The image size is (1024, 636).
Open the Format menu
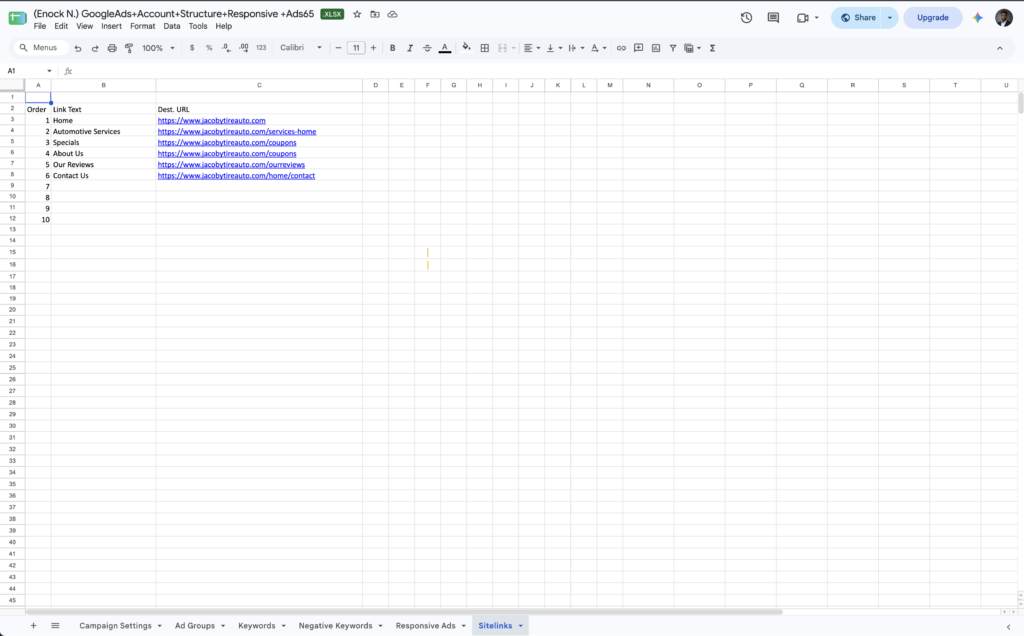pyautogui.click(x=142, y=26)
